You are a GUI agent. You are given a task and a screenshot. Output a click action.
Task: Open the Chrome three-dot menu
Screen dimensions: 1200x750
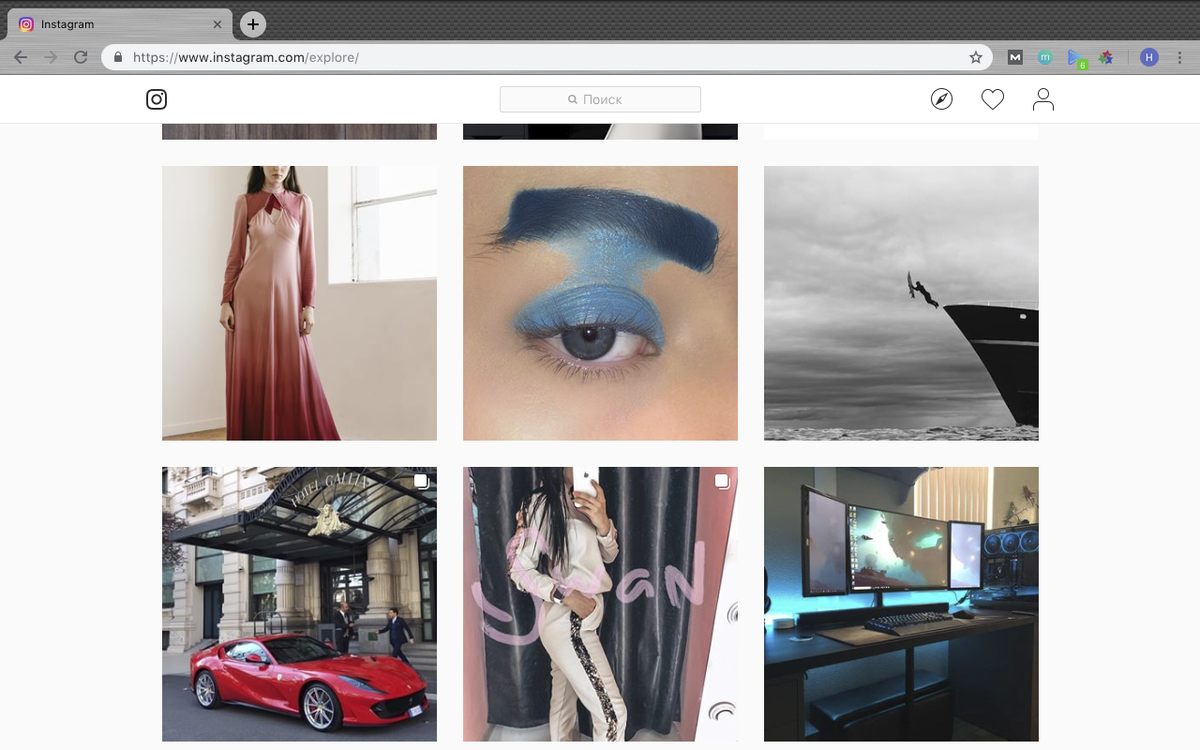(x=1180, y=57)
